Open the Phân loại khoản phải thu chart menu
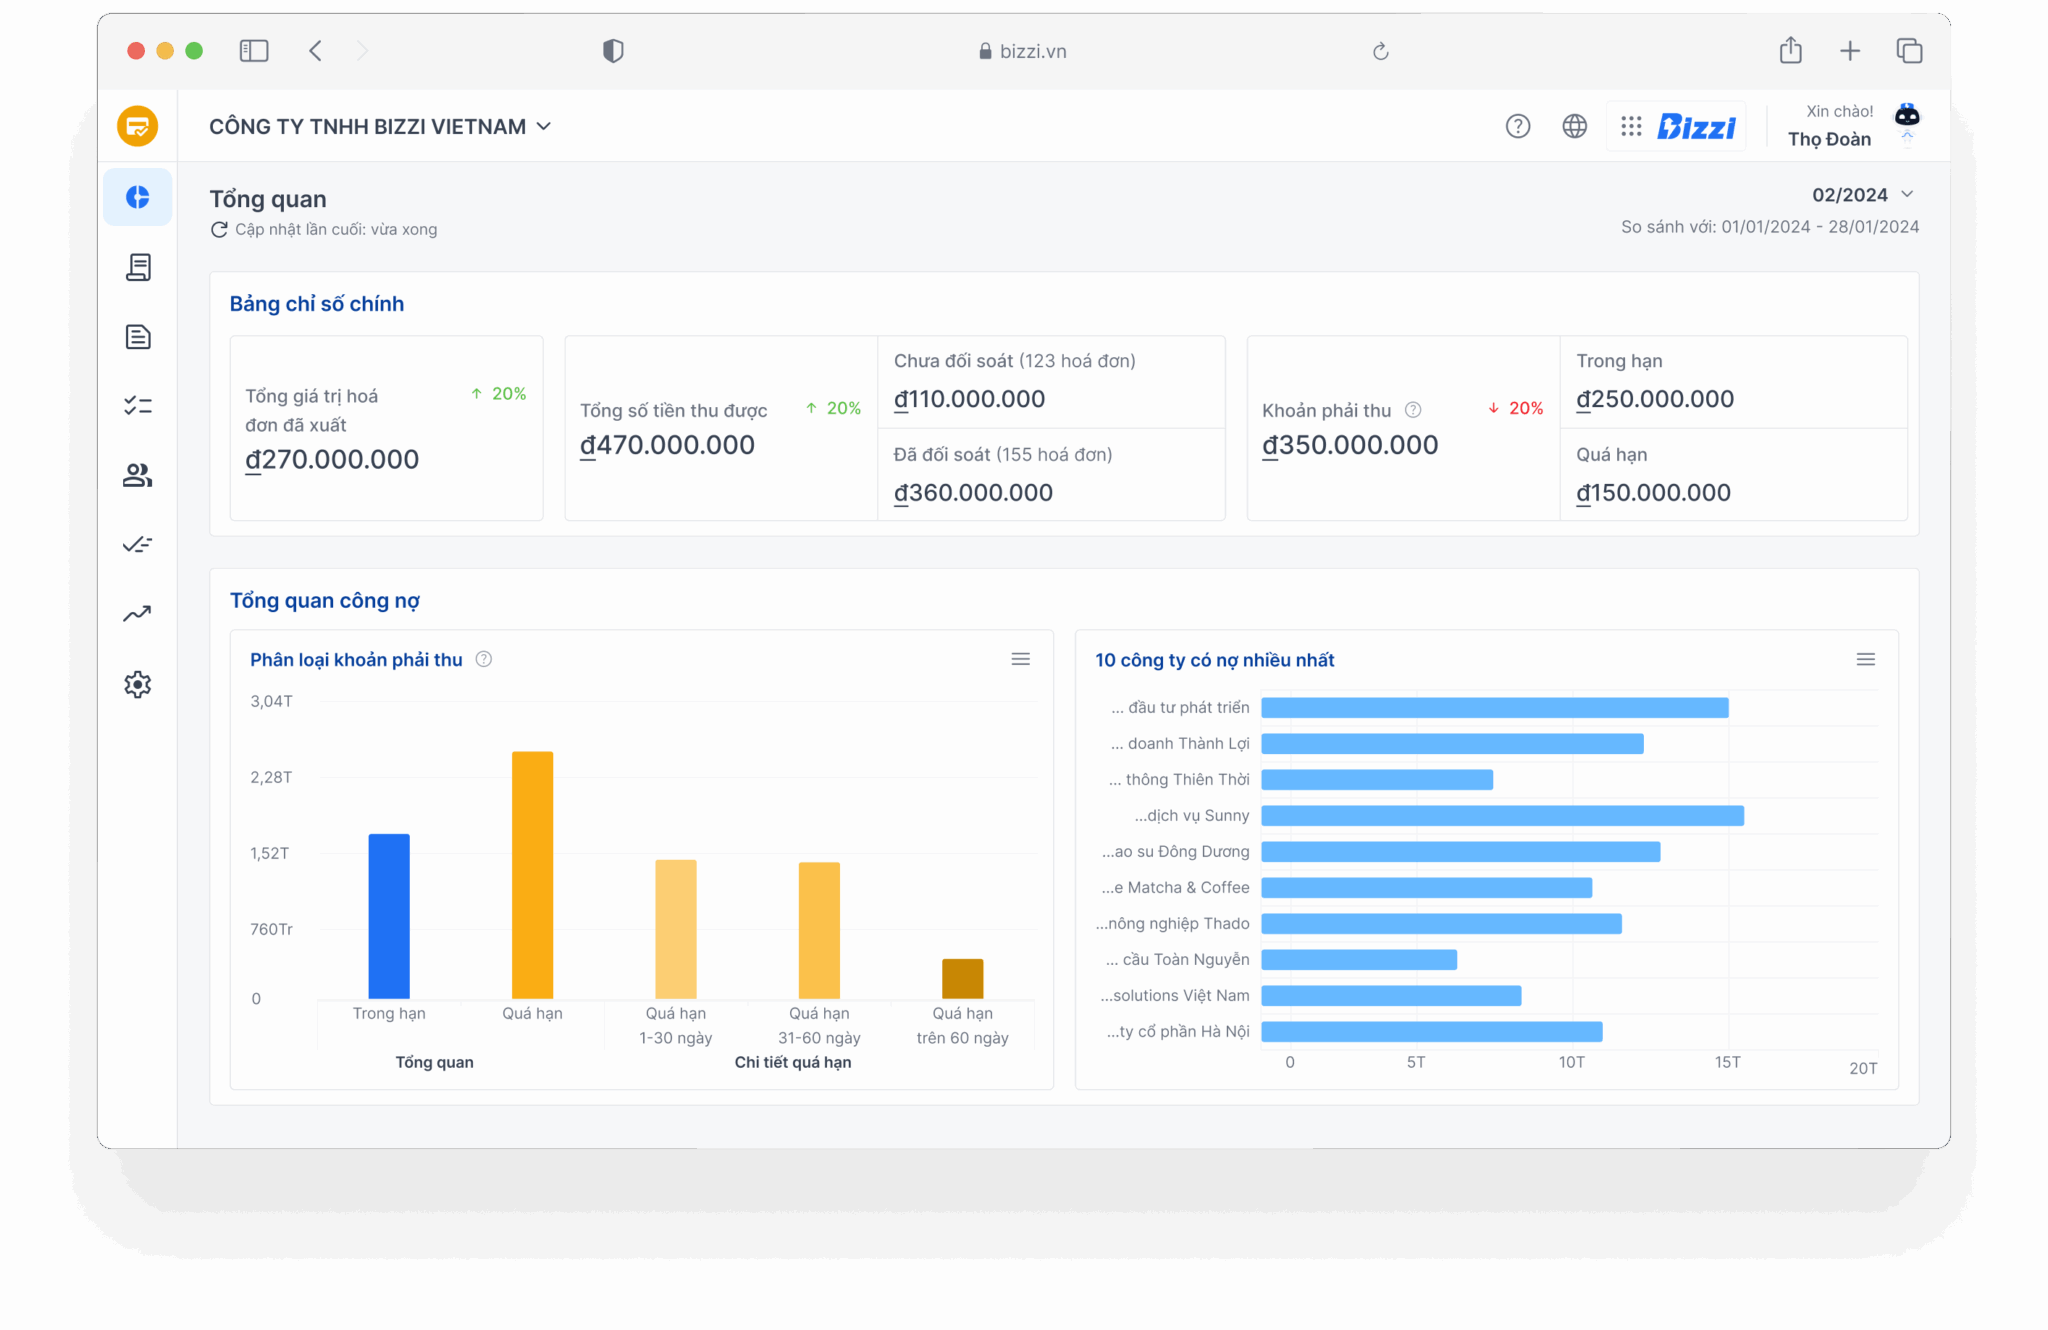Screen dimensions: 2048x1330 (1020, 659)
